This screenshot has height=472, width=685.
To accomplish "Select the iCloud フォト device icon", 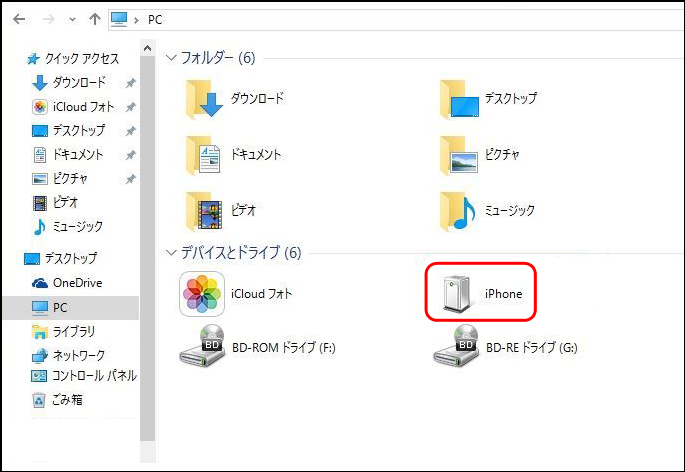I will [x=202, y=294].
